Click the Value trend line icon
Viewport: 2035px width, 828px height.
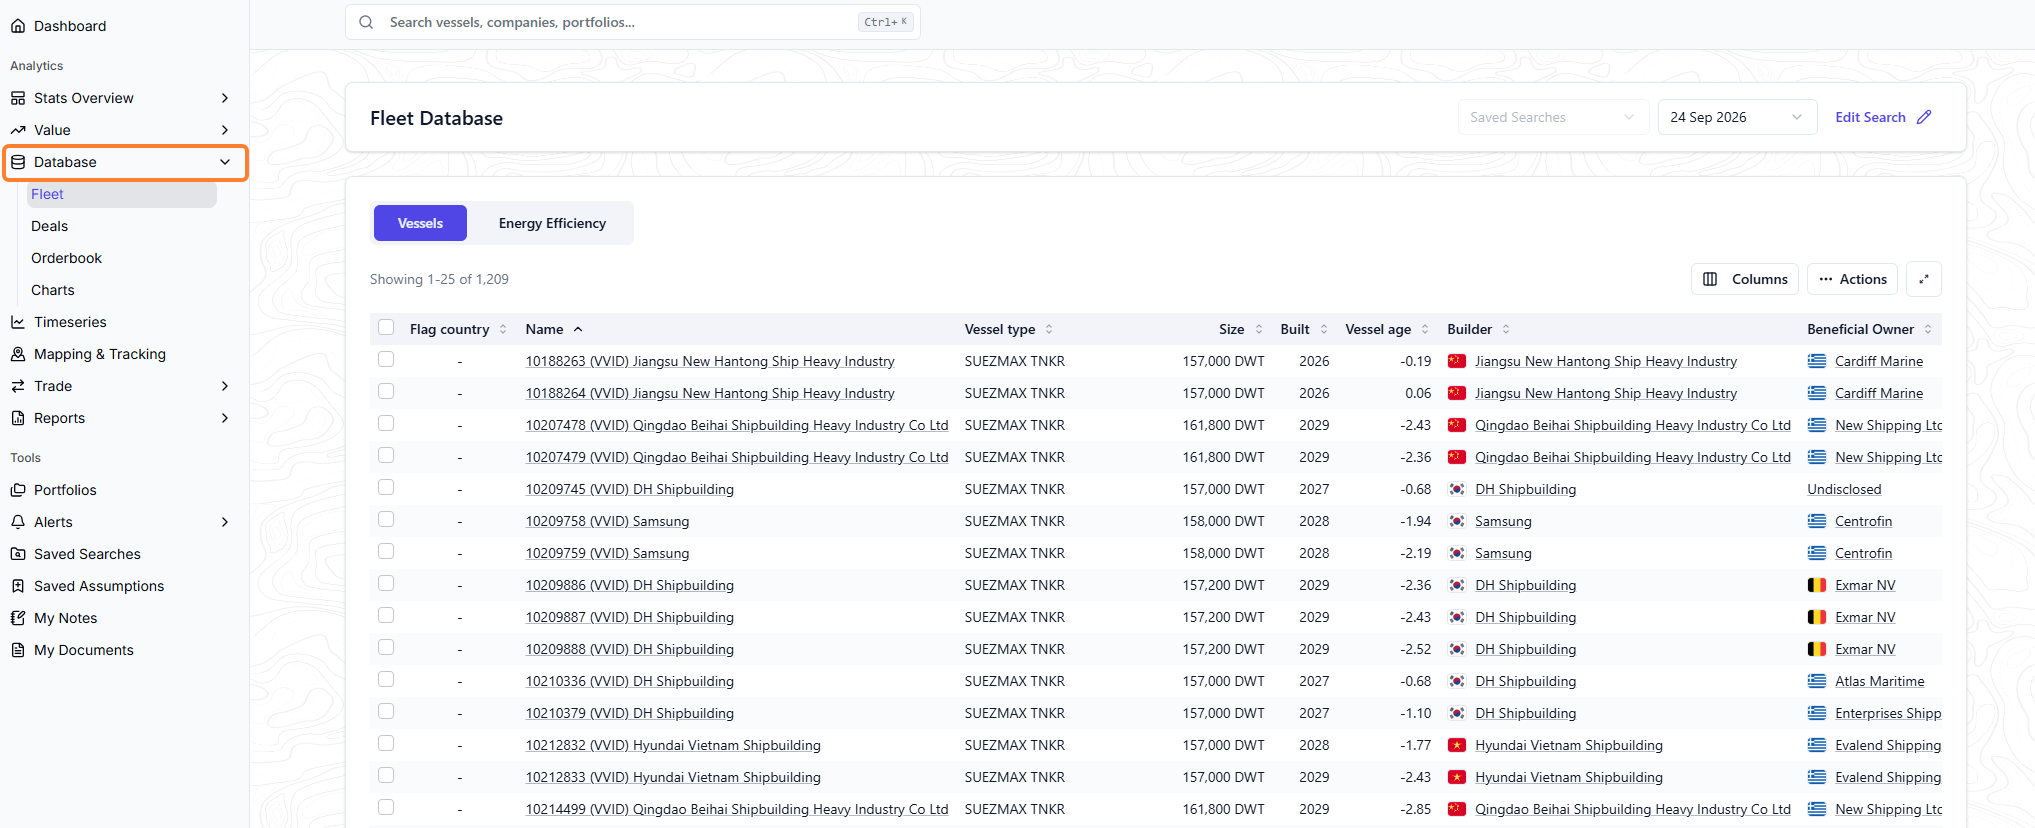(x=18, y=130)
